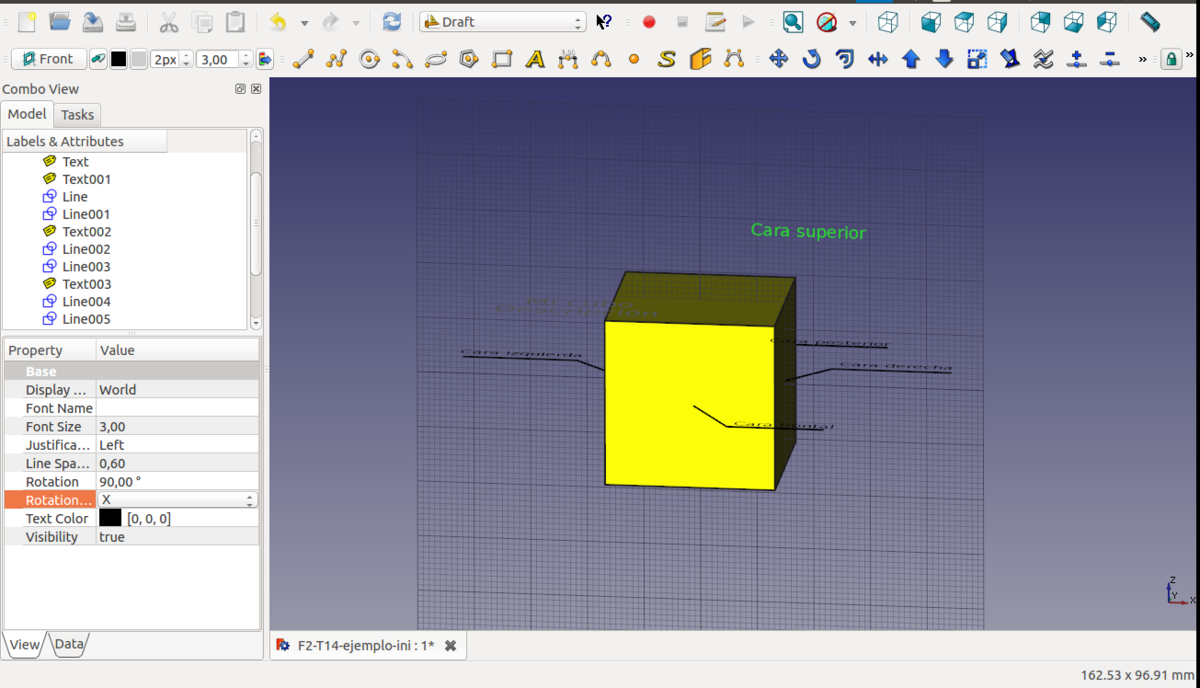Start macro recording with red button
The width and height of the screenshot is (1200, 688).
[x=649, y=22]
